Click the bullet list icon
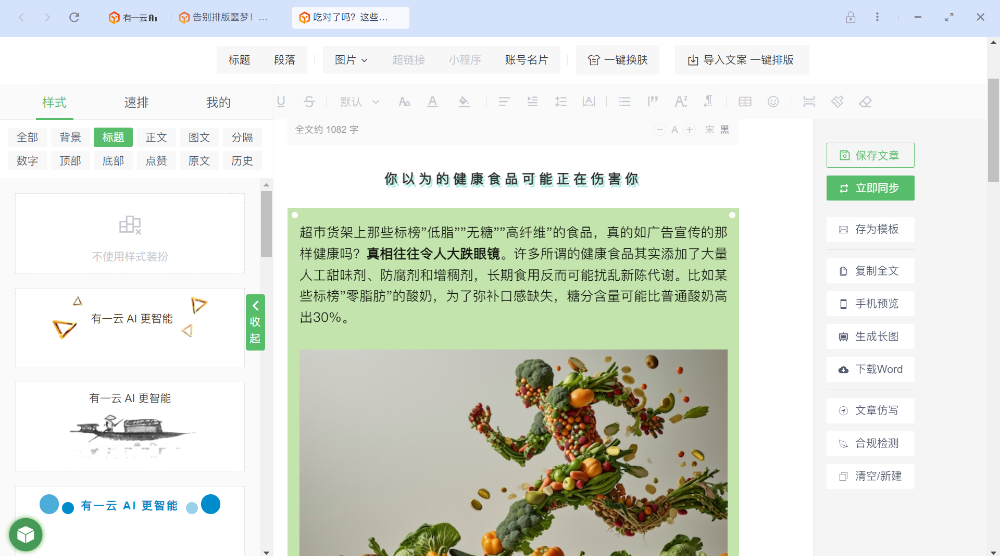1000x556 pixels. 624,101
